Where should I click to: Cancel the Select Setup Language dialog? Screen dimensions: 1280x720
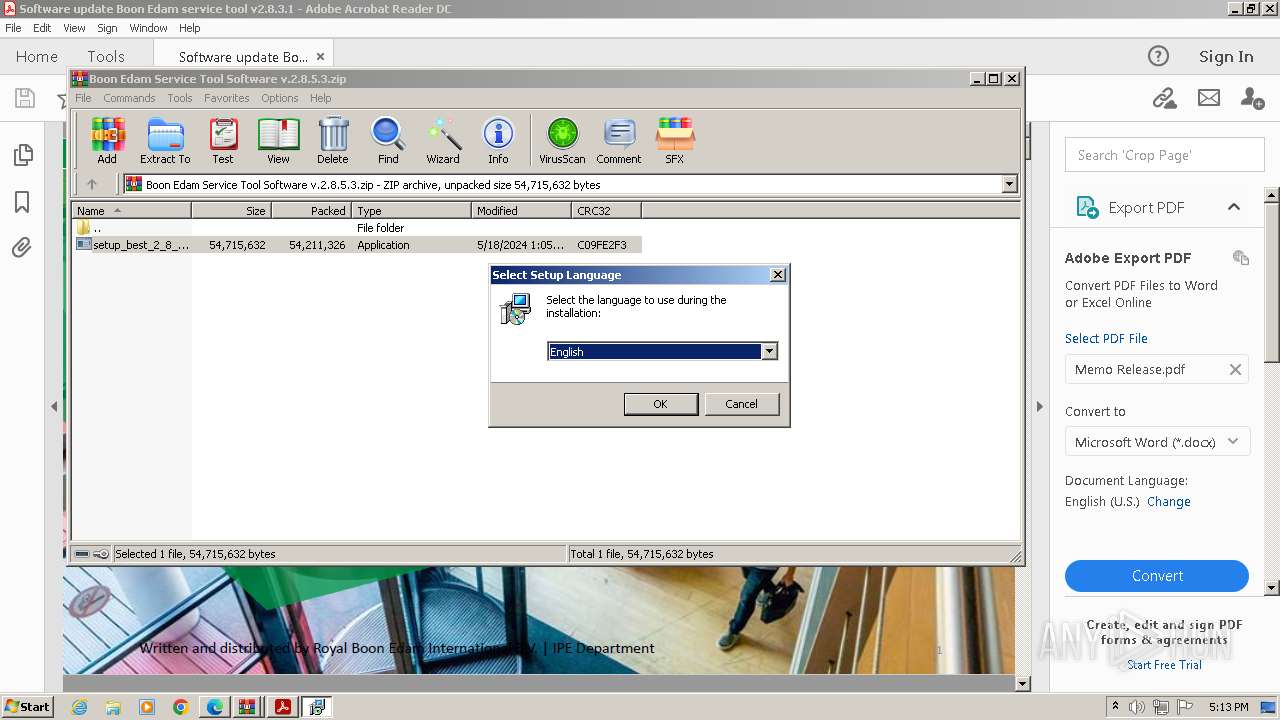click(741, 404)
